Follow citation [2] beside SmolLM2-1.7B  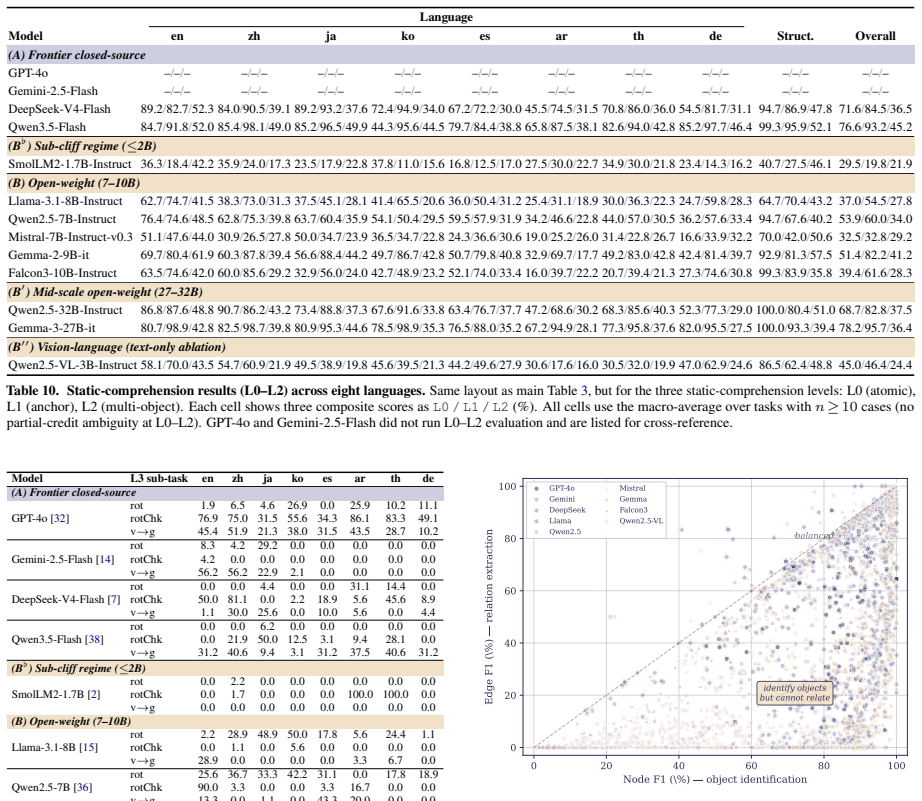click(x=93, y=695)
